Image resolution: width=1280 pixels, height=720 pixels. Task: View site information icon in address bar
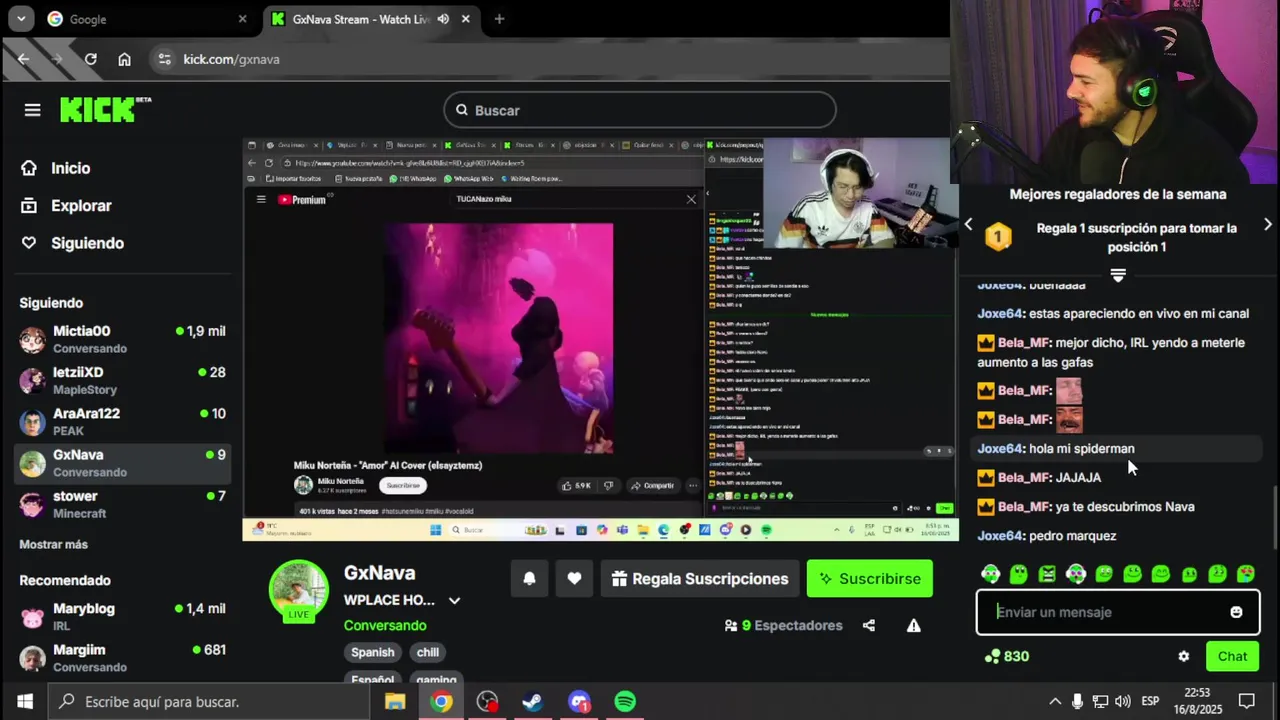(x=165, y=59)
